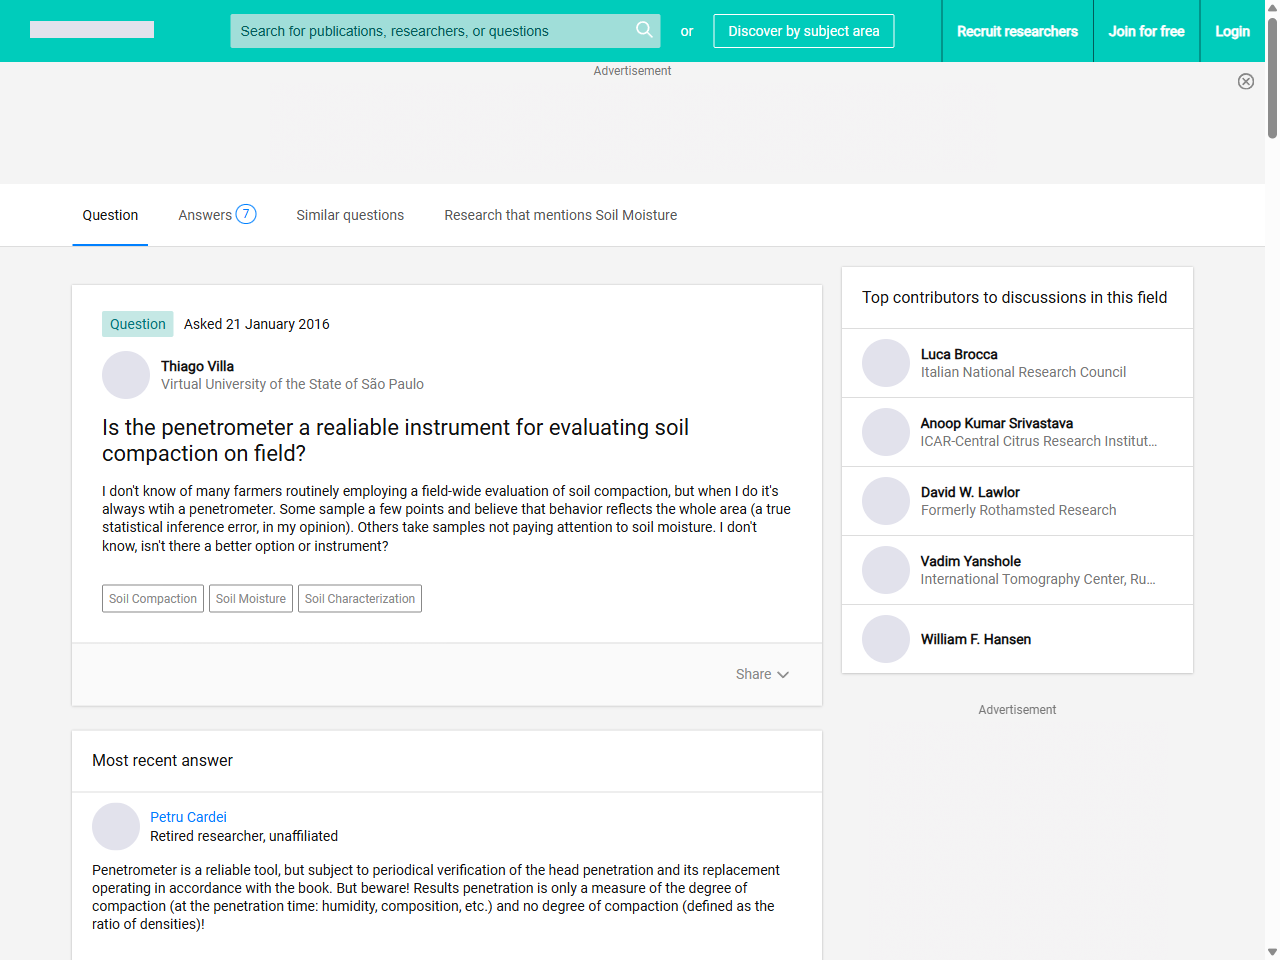Viewport: 1280px width, 960px height.
Task: Click the Soil Compaction topic tag
Action: coord(153,599)
